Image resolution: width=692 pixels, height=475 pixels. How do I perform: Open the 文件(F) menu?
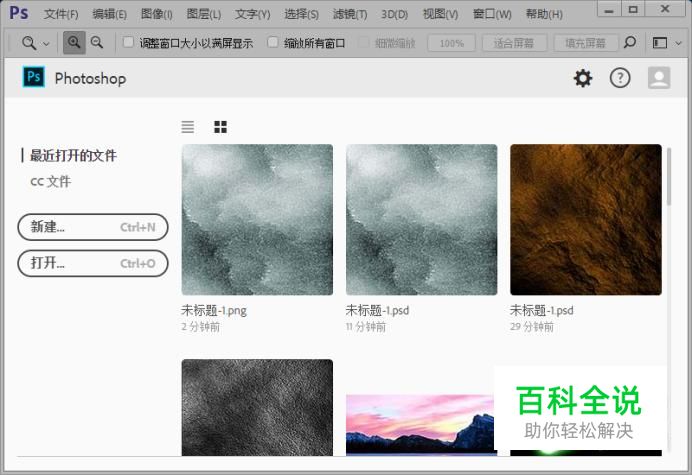61,14
